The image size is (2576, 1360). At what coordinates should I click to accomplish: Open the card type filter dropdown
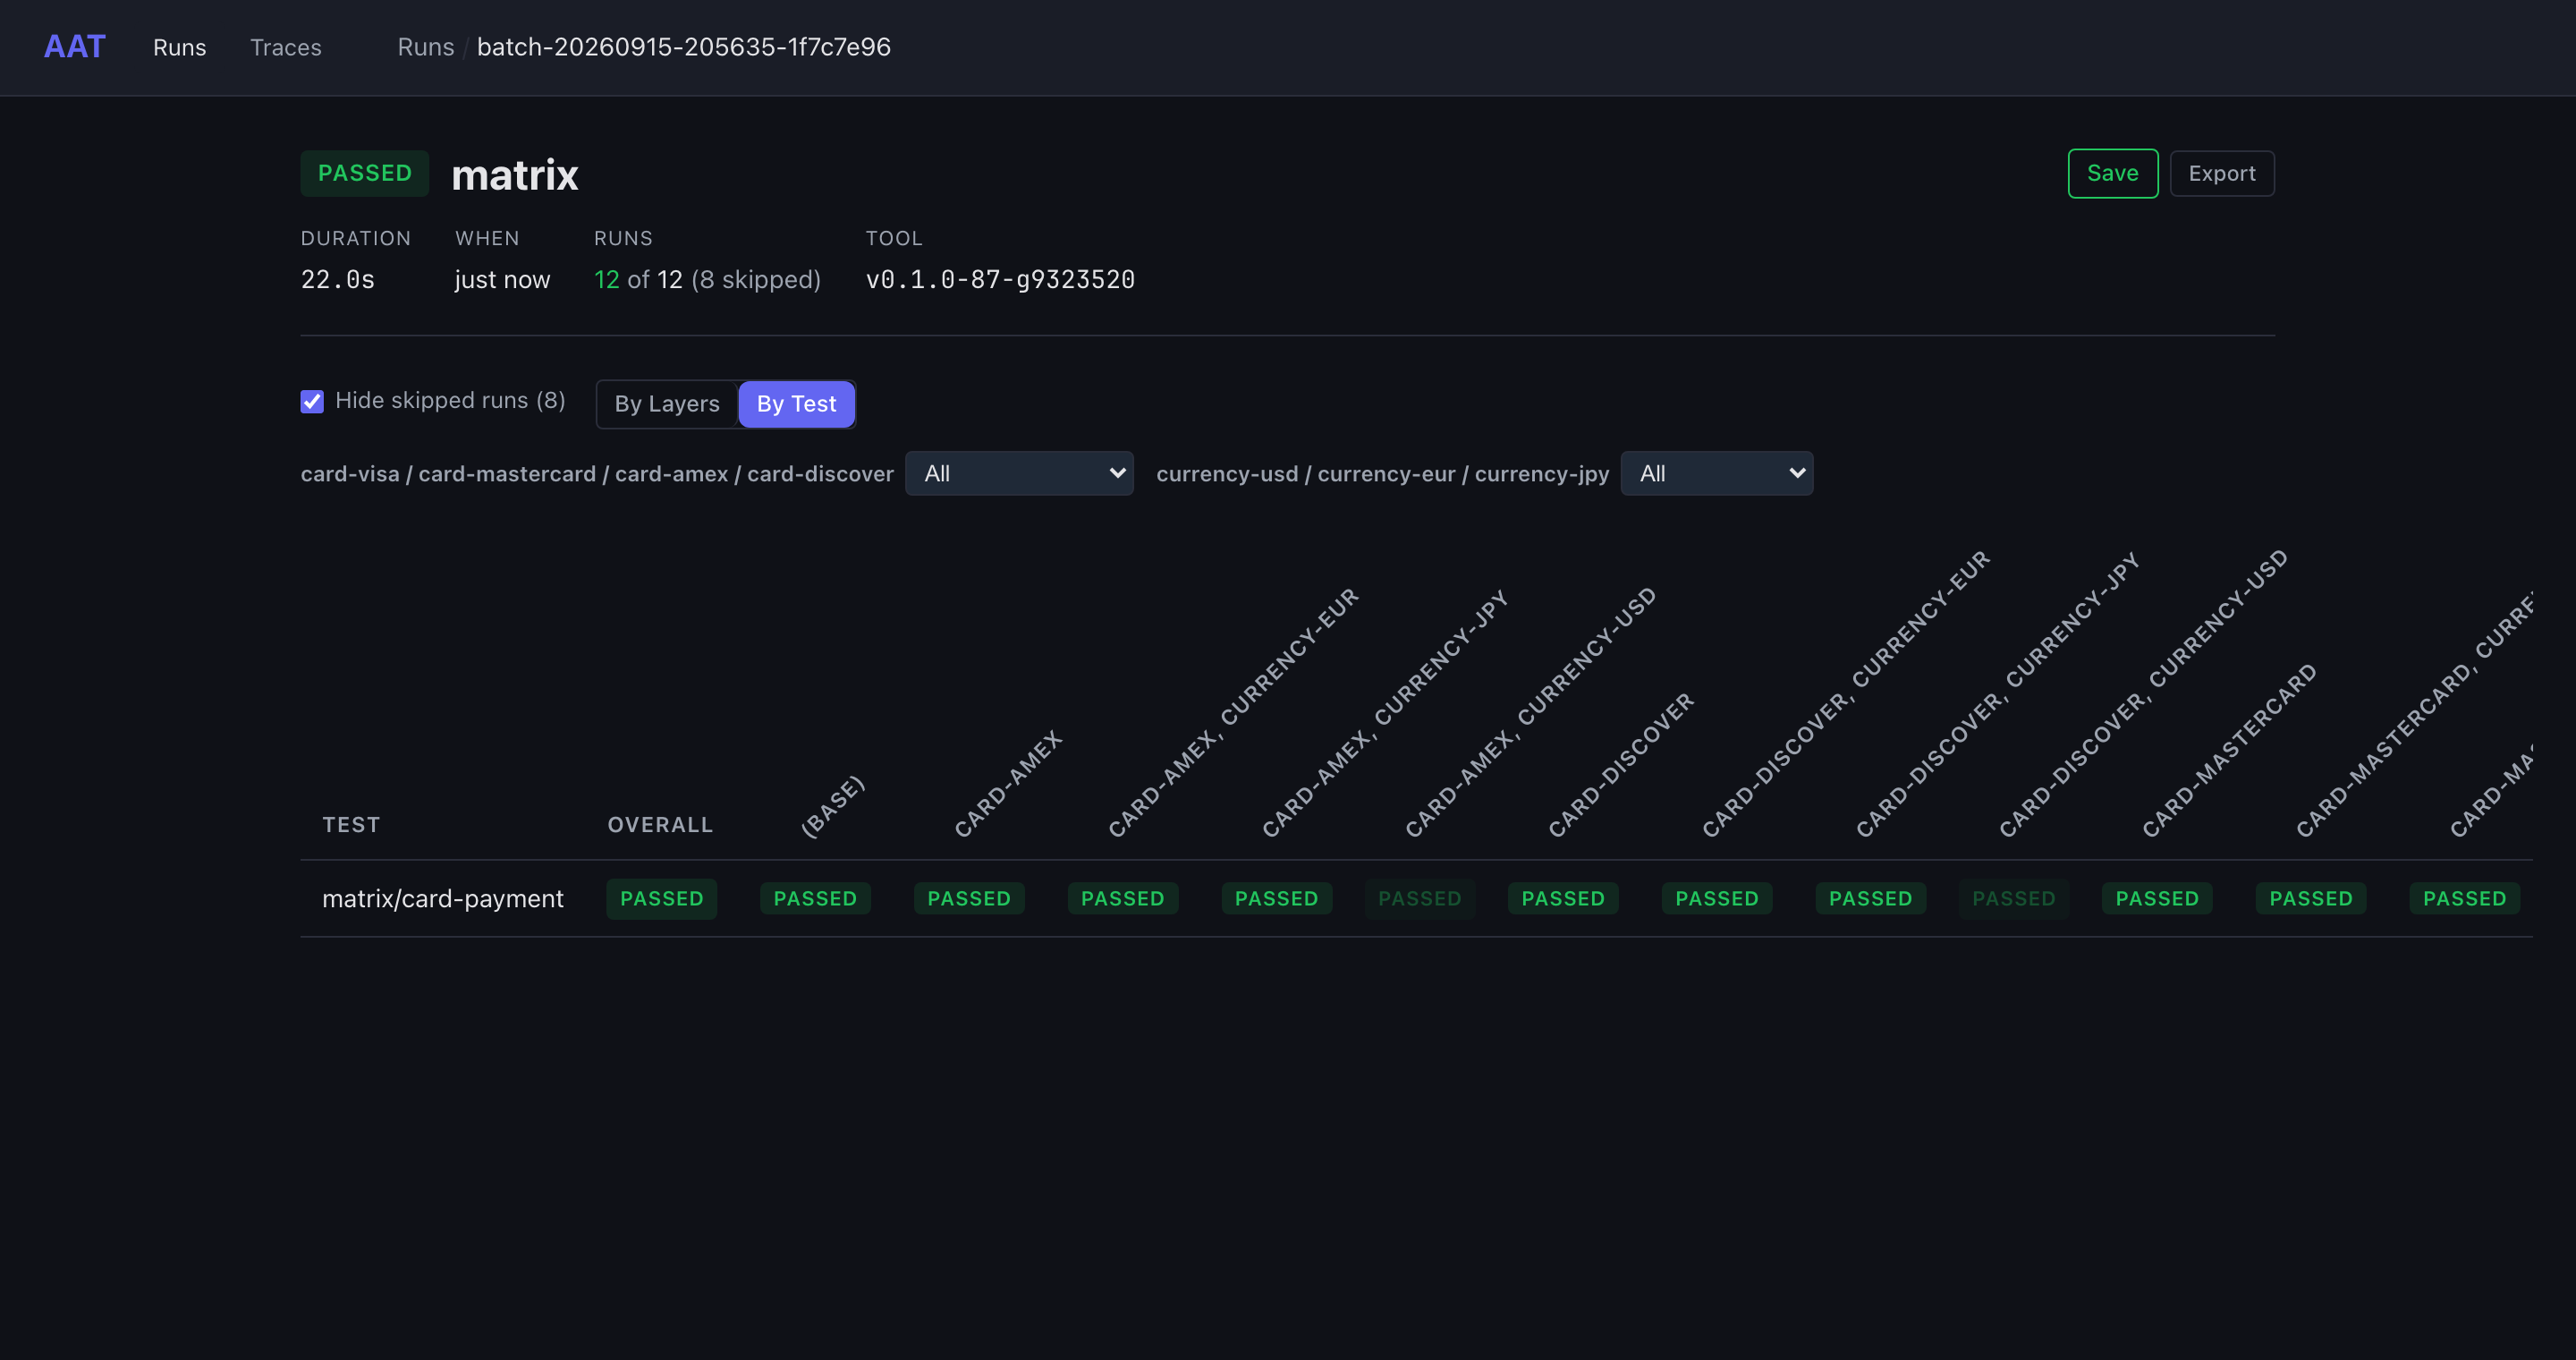(x=1019, y=473)
